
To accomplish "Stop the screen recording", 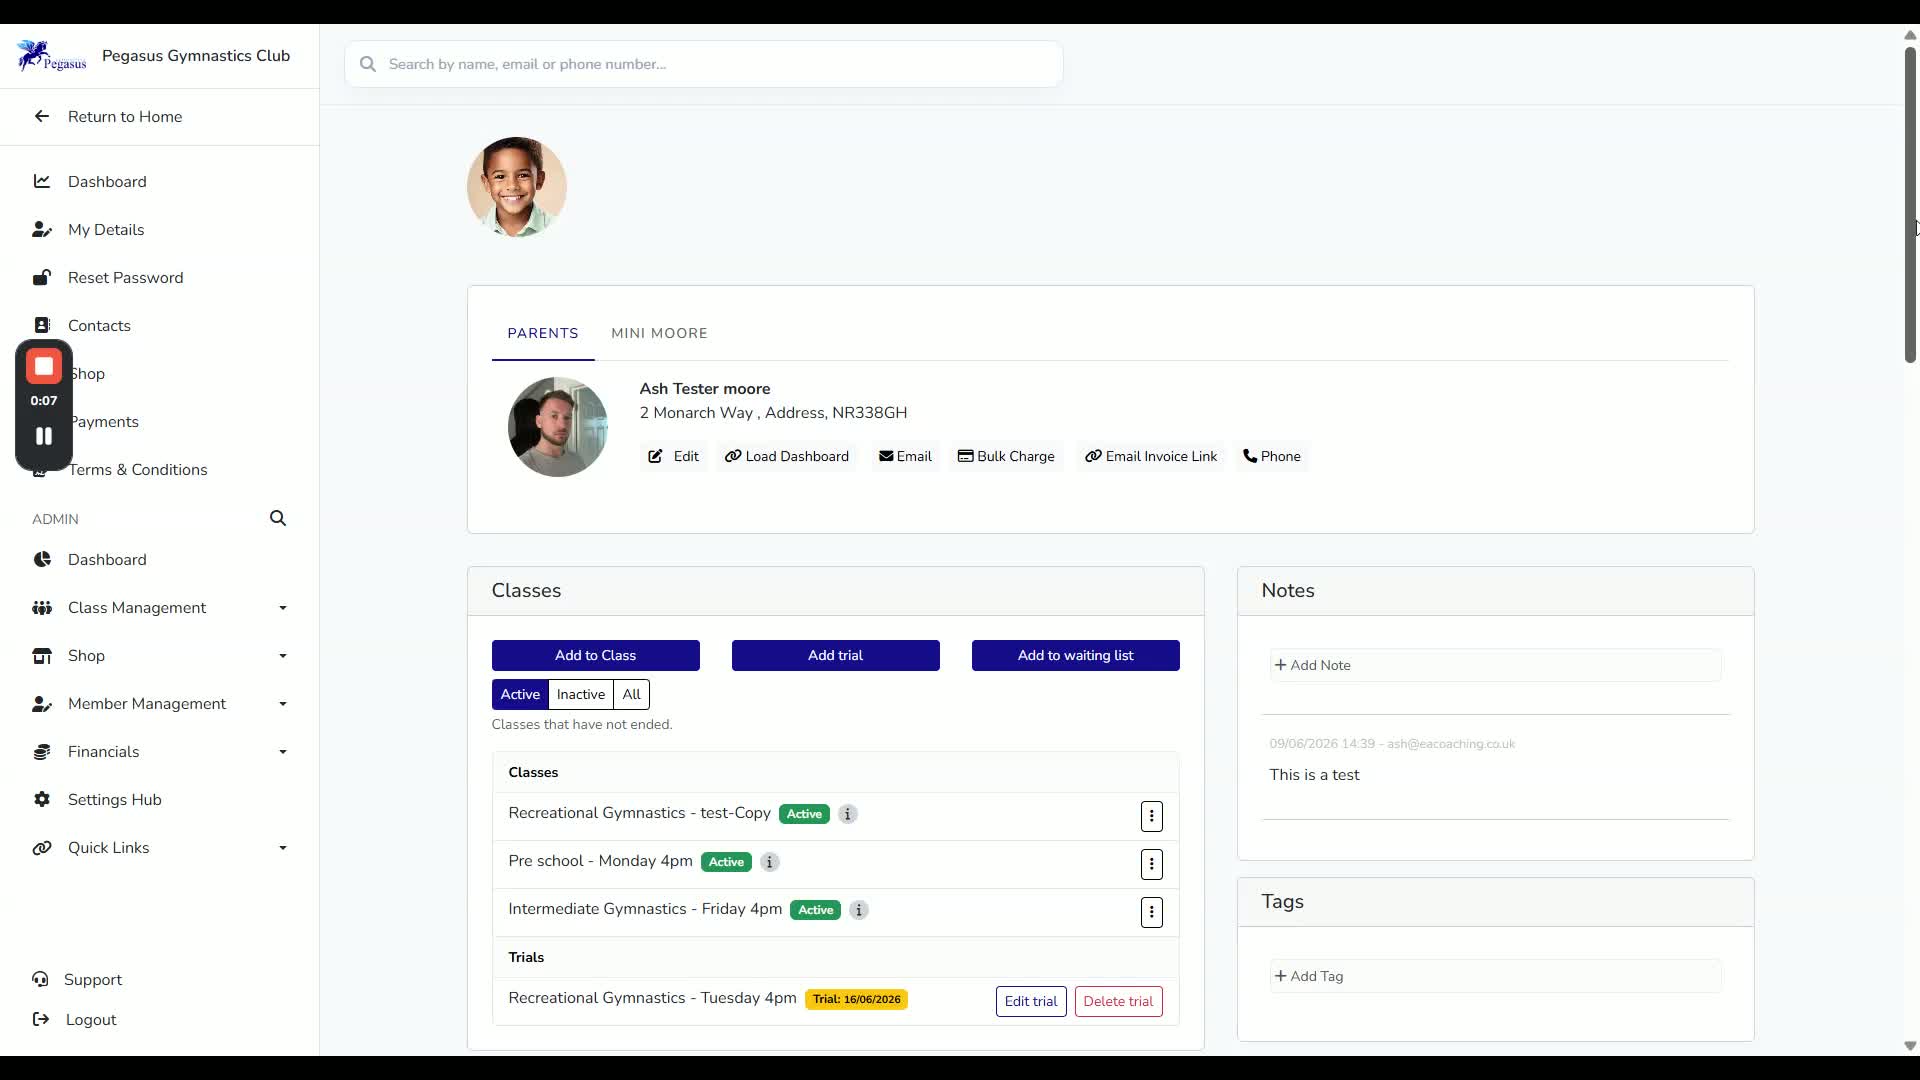I will 44,367.
